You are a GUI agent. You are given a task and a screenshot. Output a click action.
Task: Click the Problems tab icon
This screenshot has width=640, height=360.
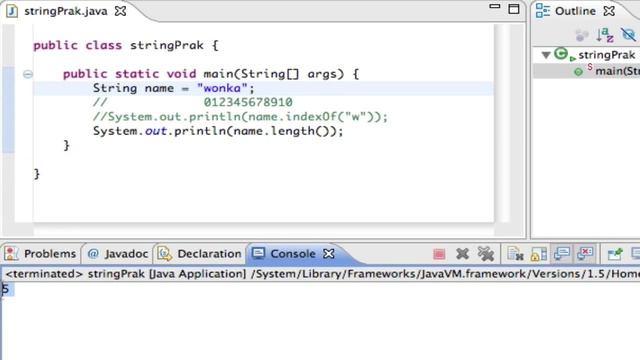[x=11, y=254]
